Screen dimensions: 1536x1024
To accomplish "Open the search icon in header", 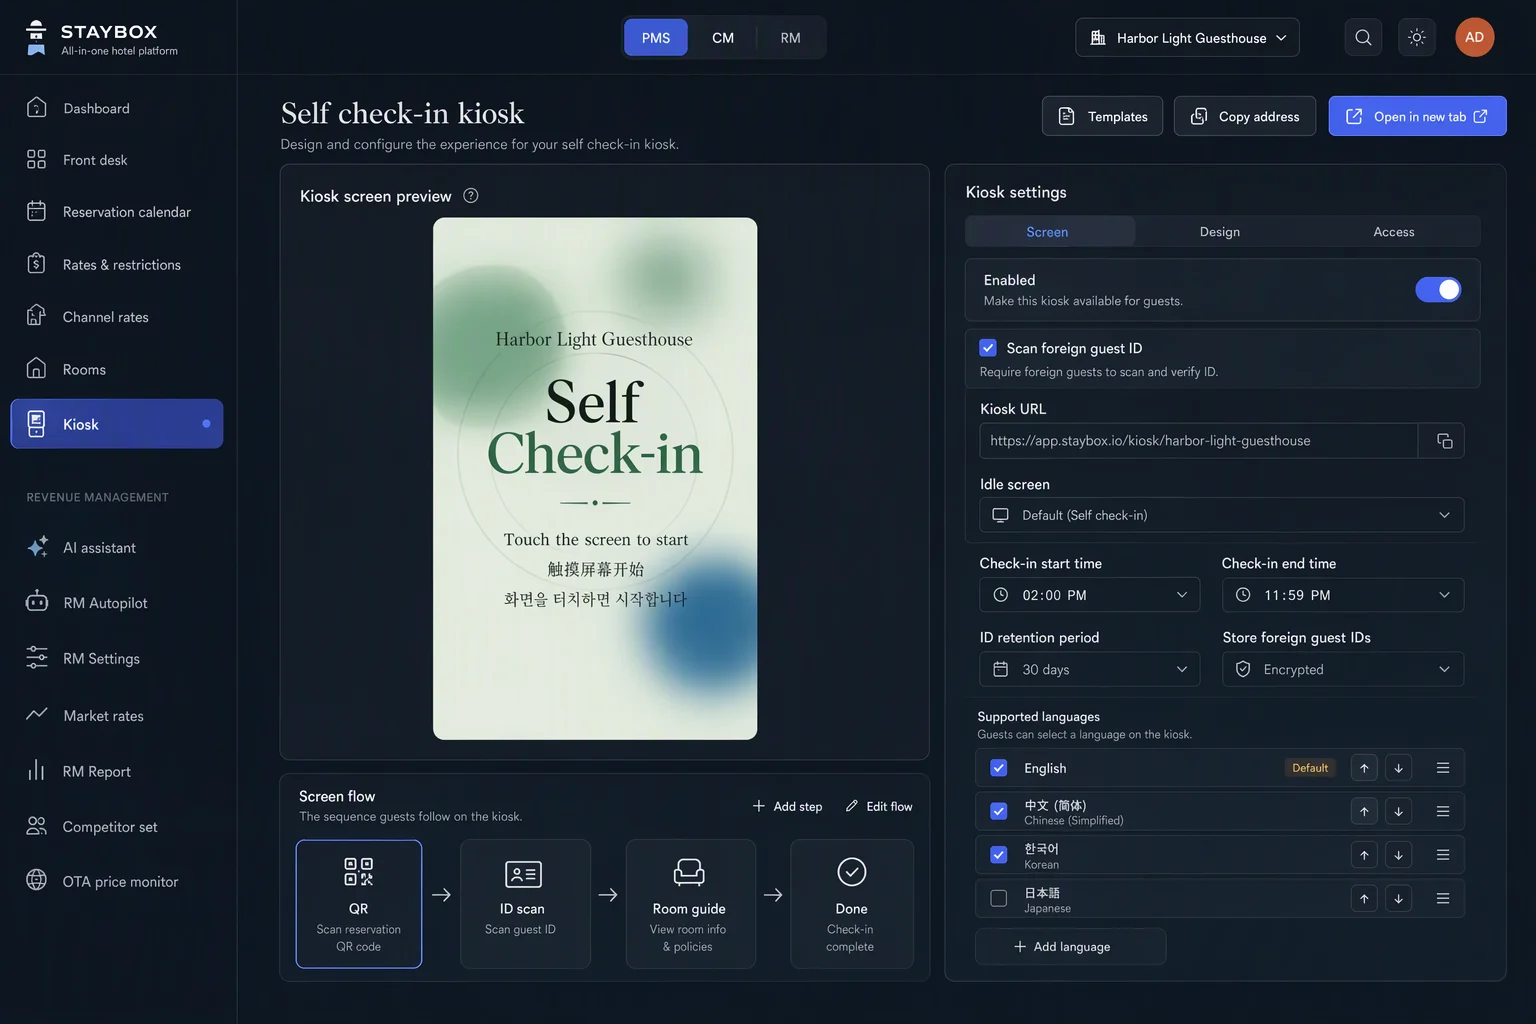I will 1363,37.
